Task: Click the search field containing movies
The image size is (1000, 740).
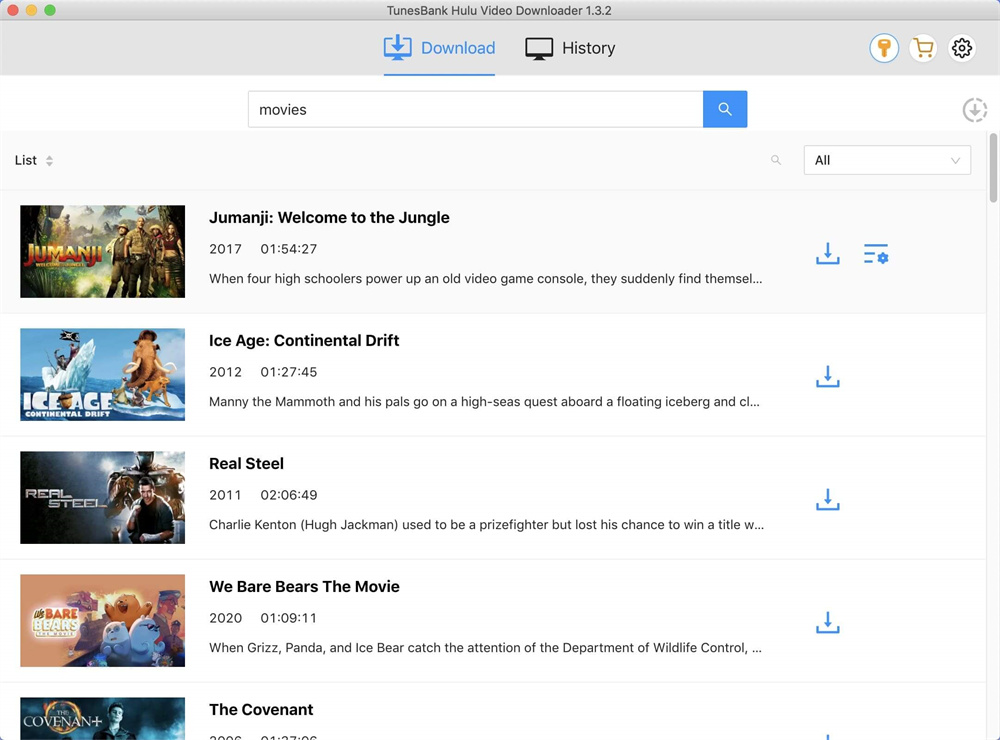Action: [476, 109]
